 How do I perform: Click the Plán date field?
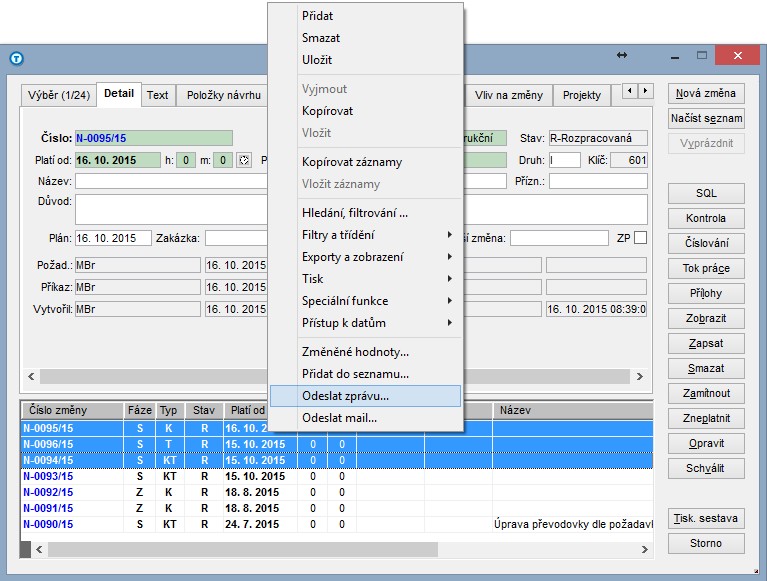tap(113, 238)
